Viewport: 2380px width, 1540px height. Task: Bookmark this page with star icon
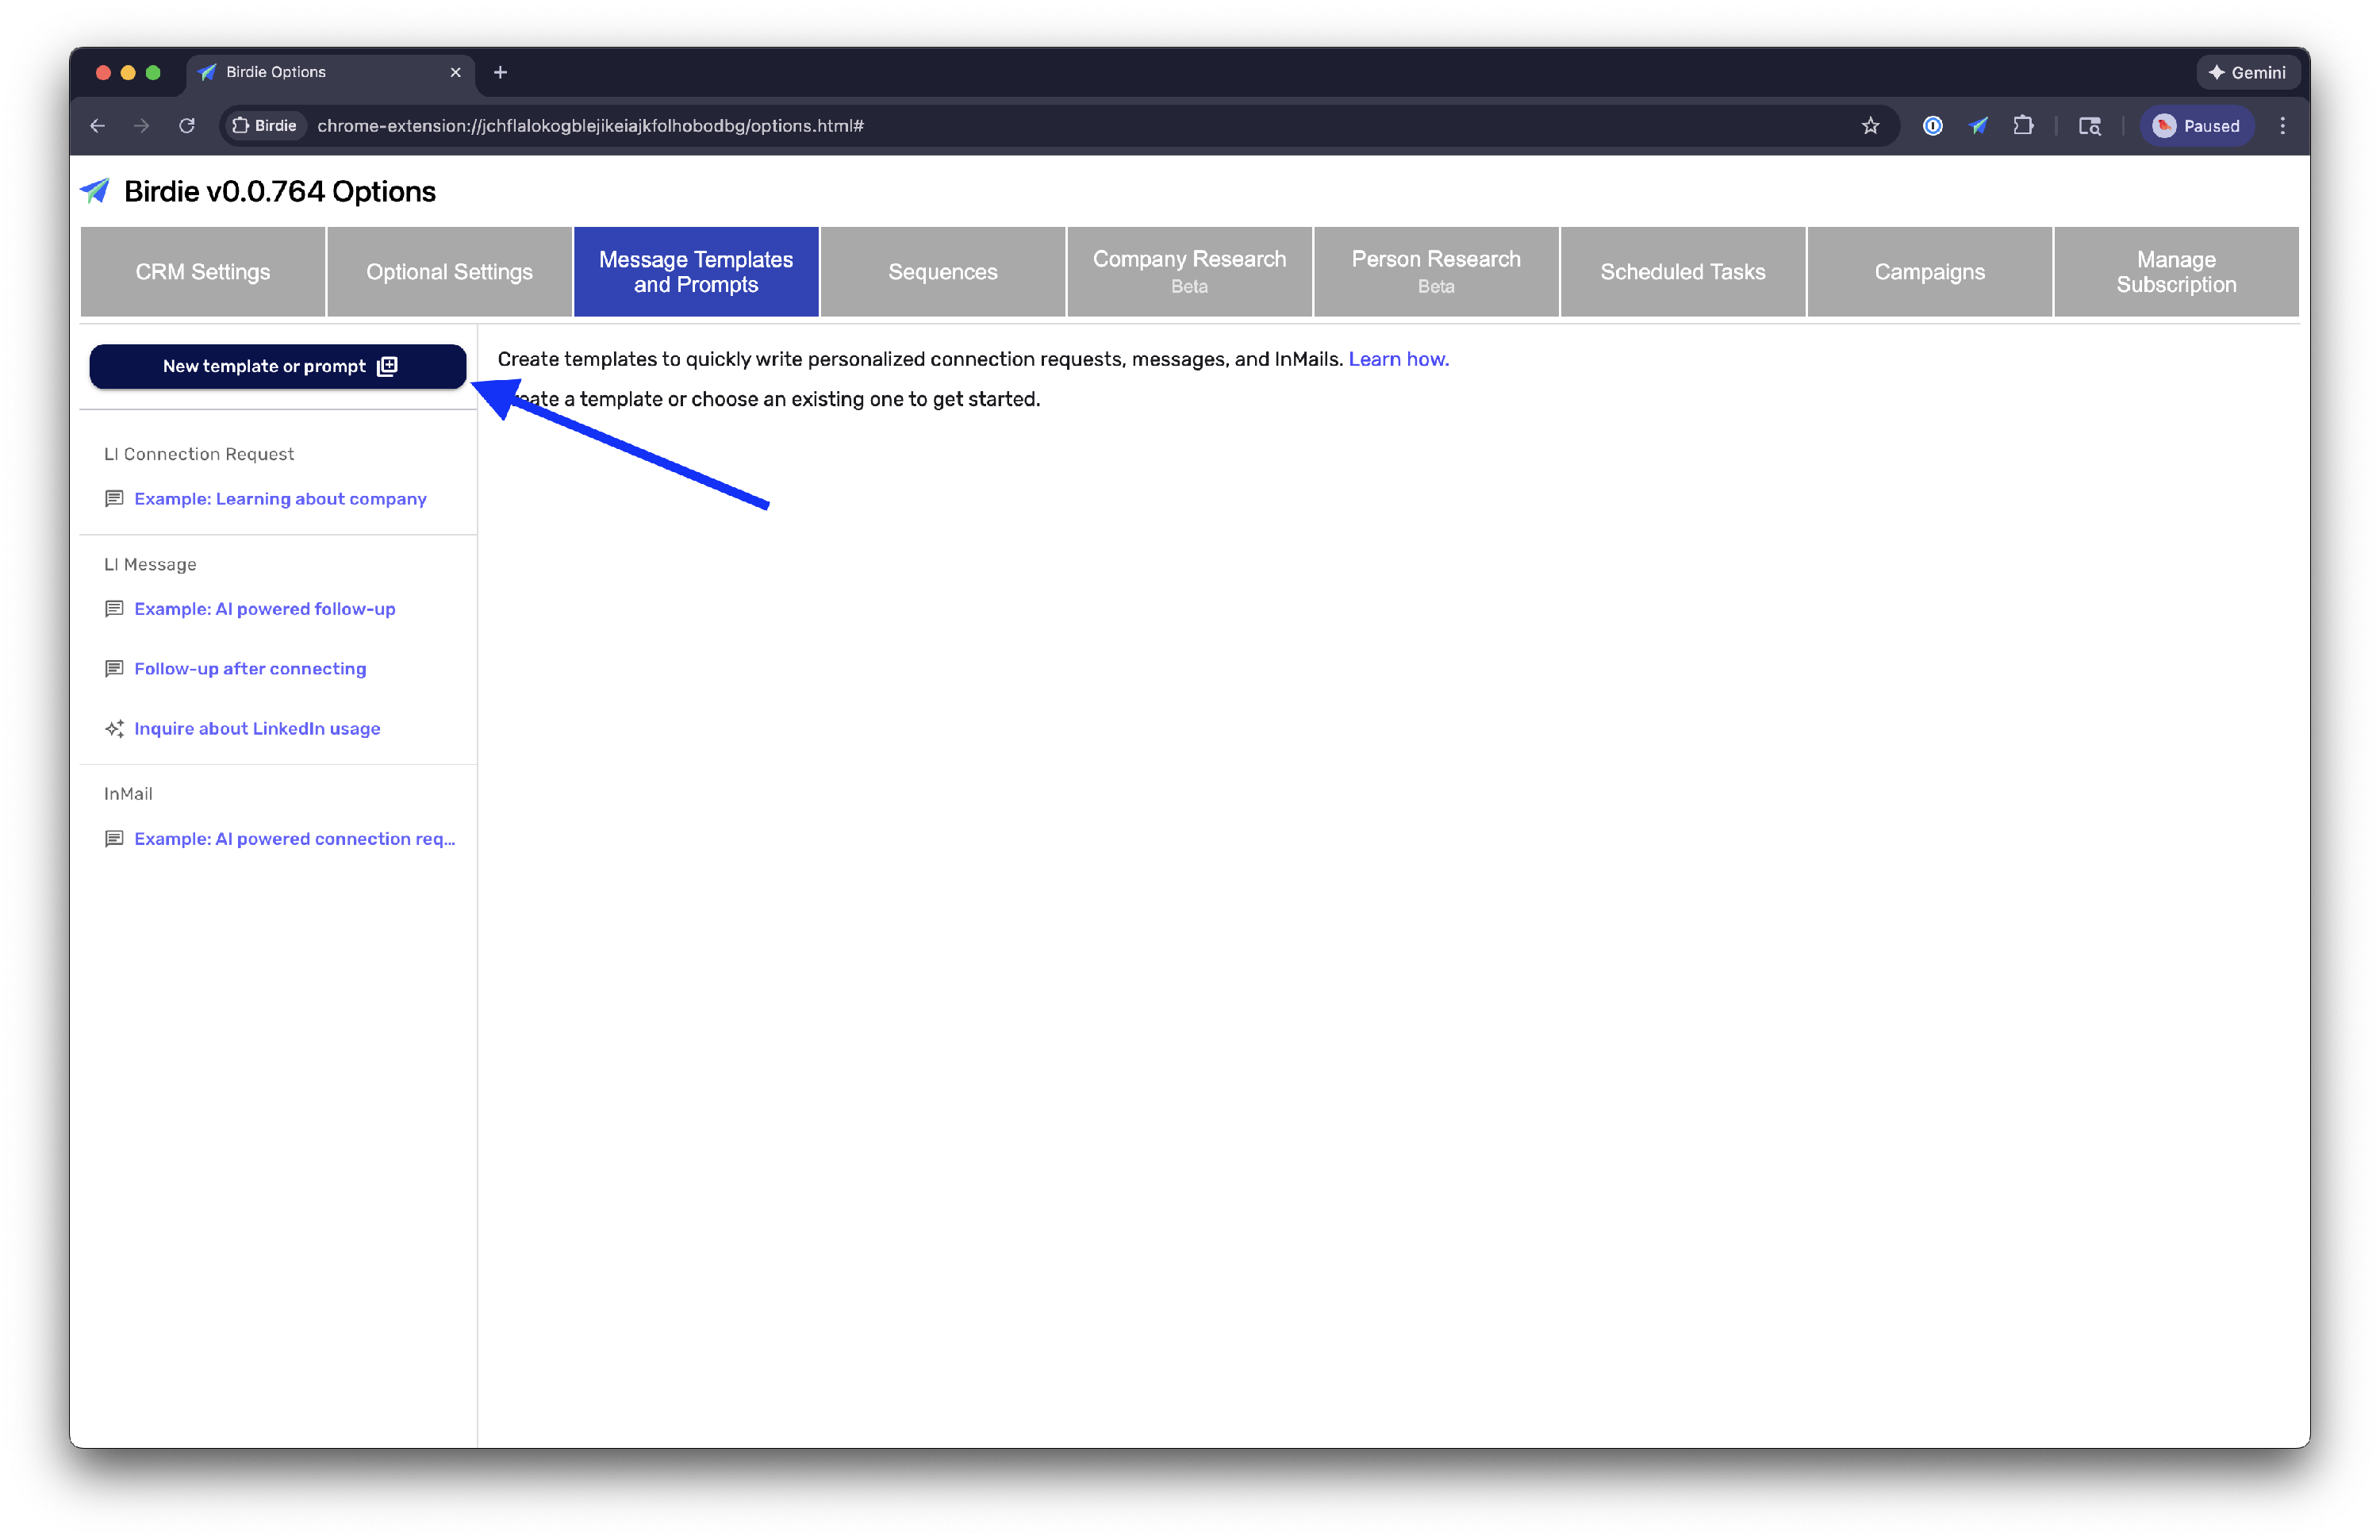point(1870,126)
